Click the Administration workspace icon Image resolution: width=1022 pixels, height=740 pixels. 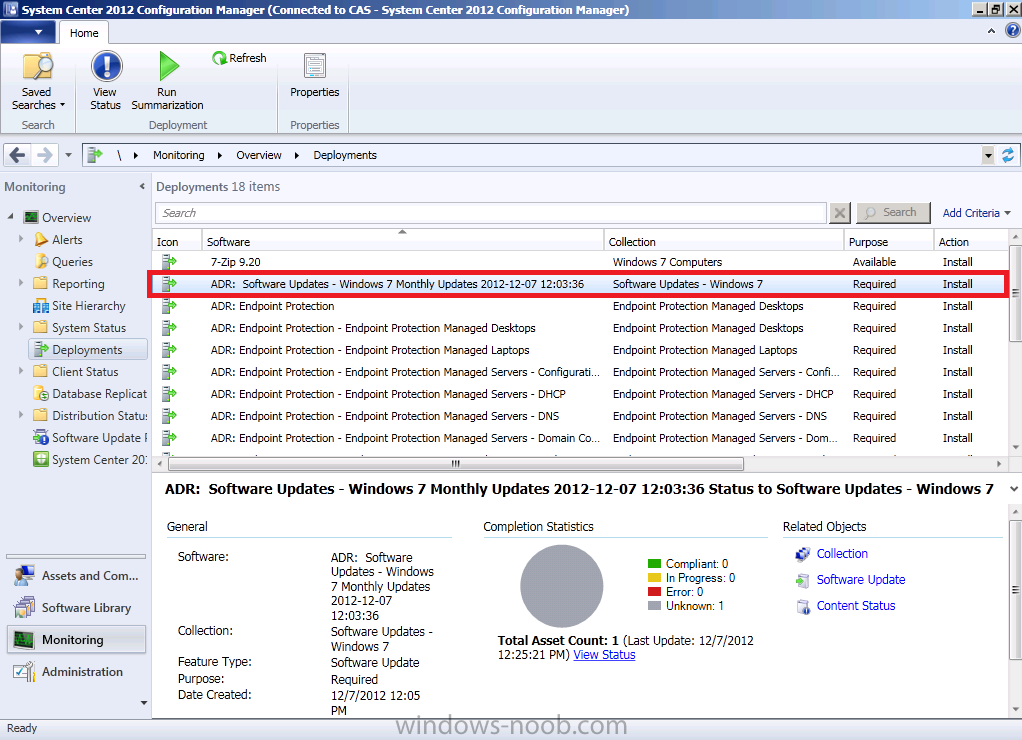click(25, 672)
